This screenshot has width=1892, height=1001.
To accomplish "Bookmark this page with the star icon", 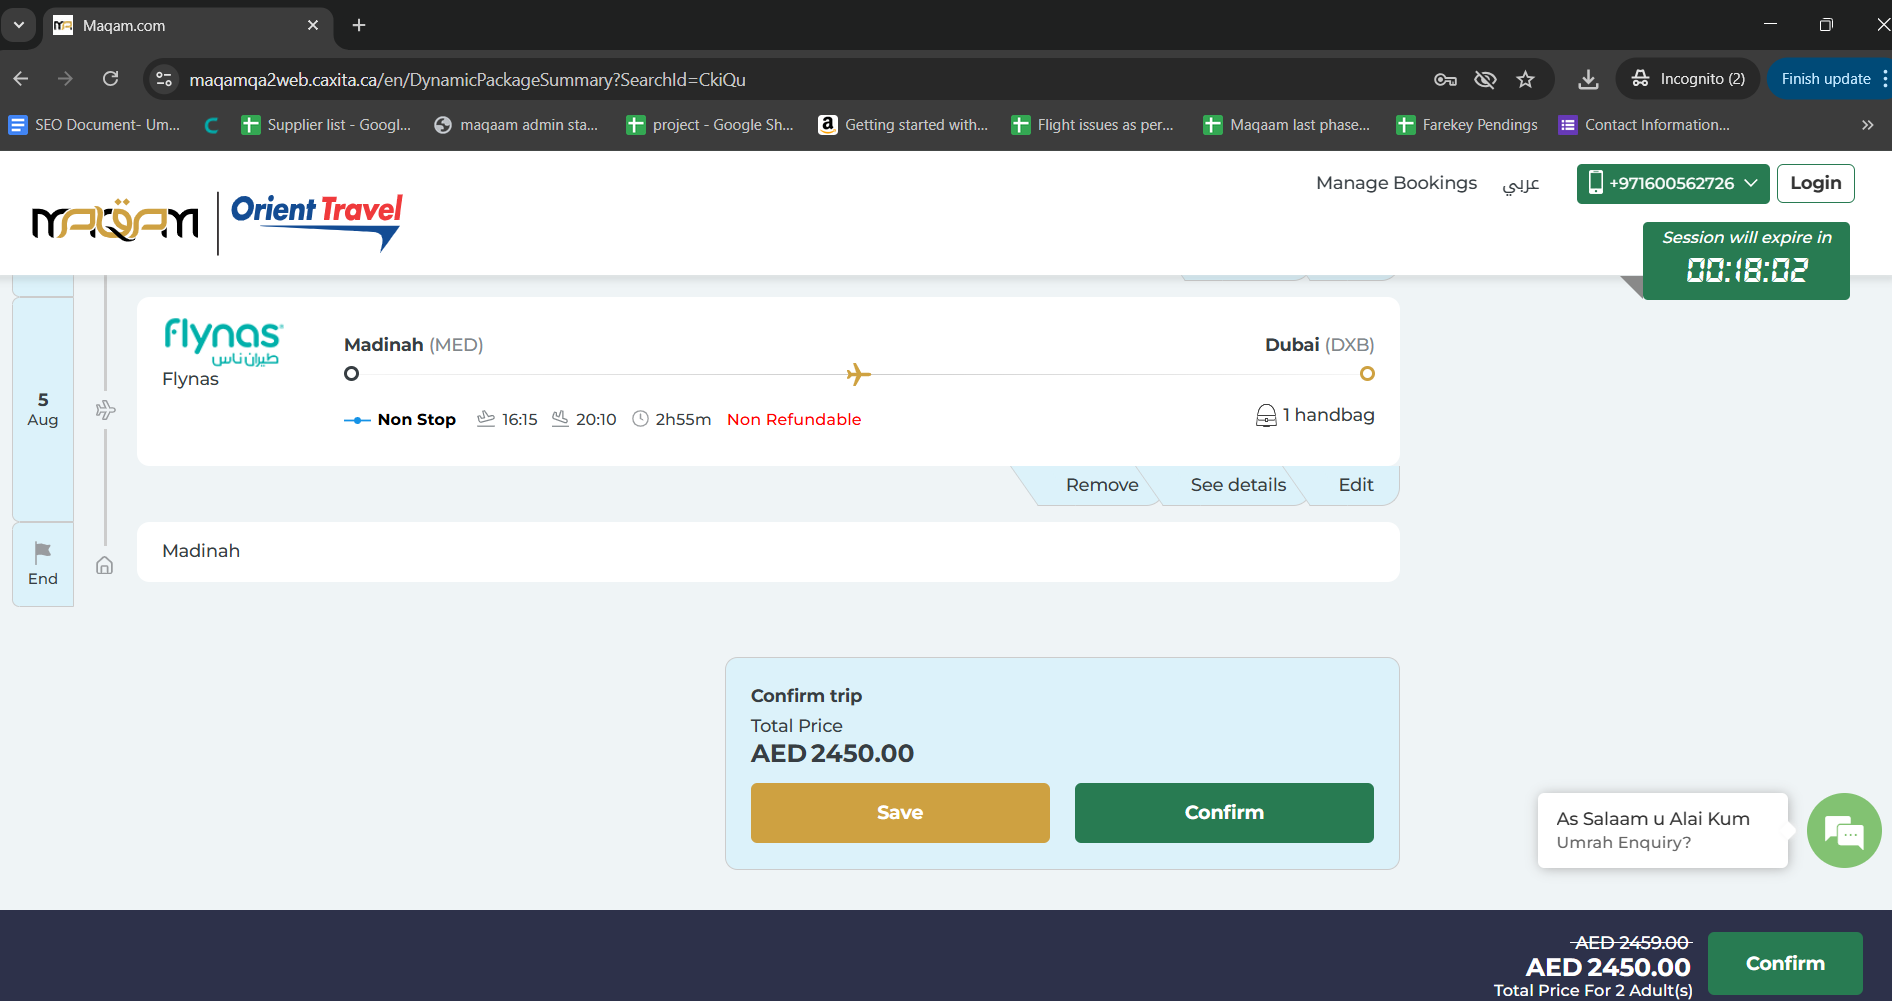I will (x=1525, y=79).
